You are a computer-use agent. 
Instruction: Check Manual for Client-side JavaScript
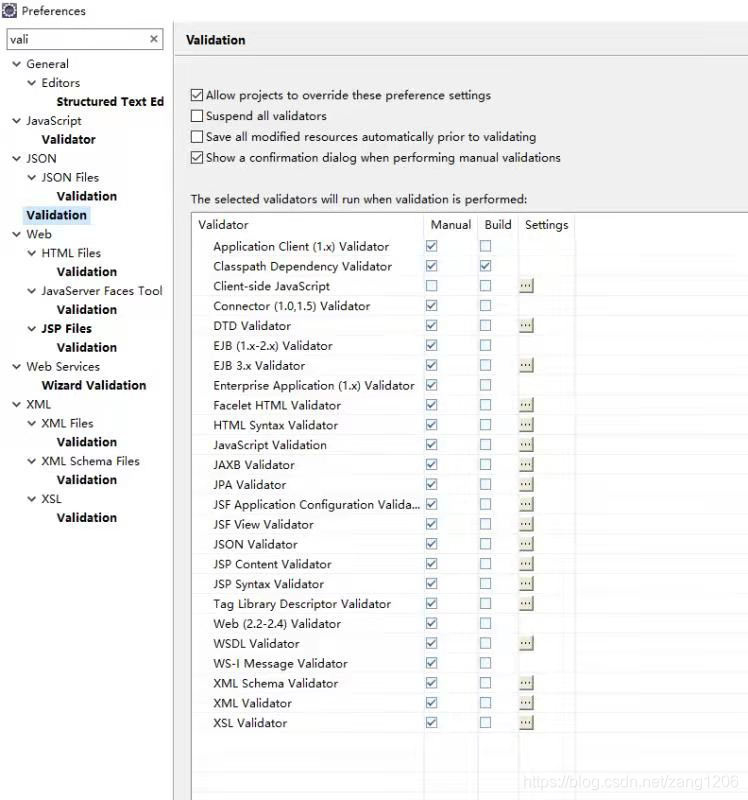point(432,286)
